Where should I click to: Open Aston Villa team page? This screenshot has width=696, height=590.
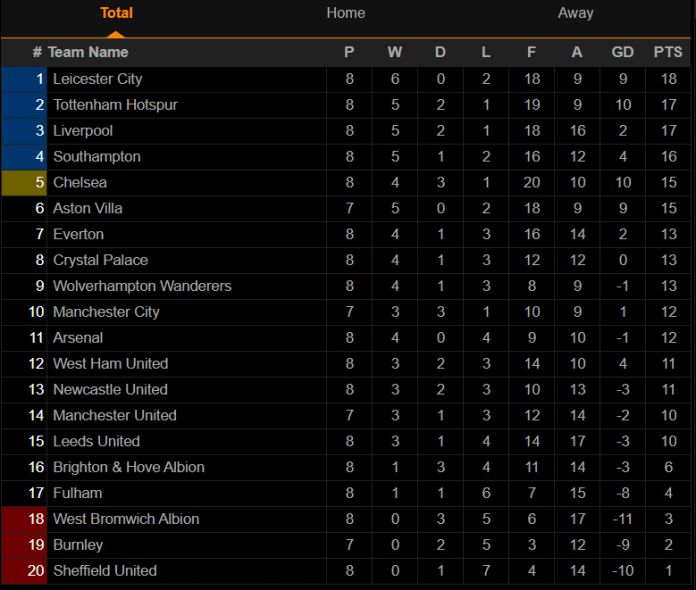coord(87,208)
